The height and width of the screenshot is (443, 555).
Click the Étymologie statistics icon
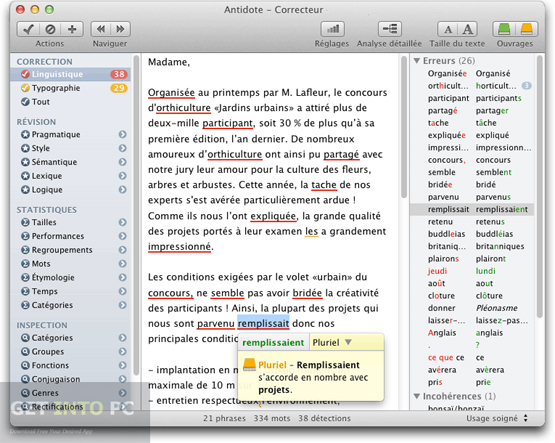click(x=25, y=277)
